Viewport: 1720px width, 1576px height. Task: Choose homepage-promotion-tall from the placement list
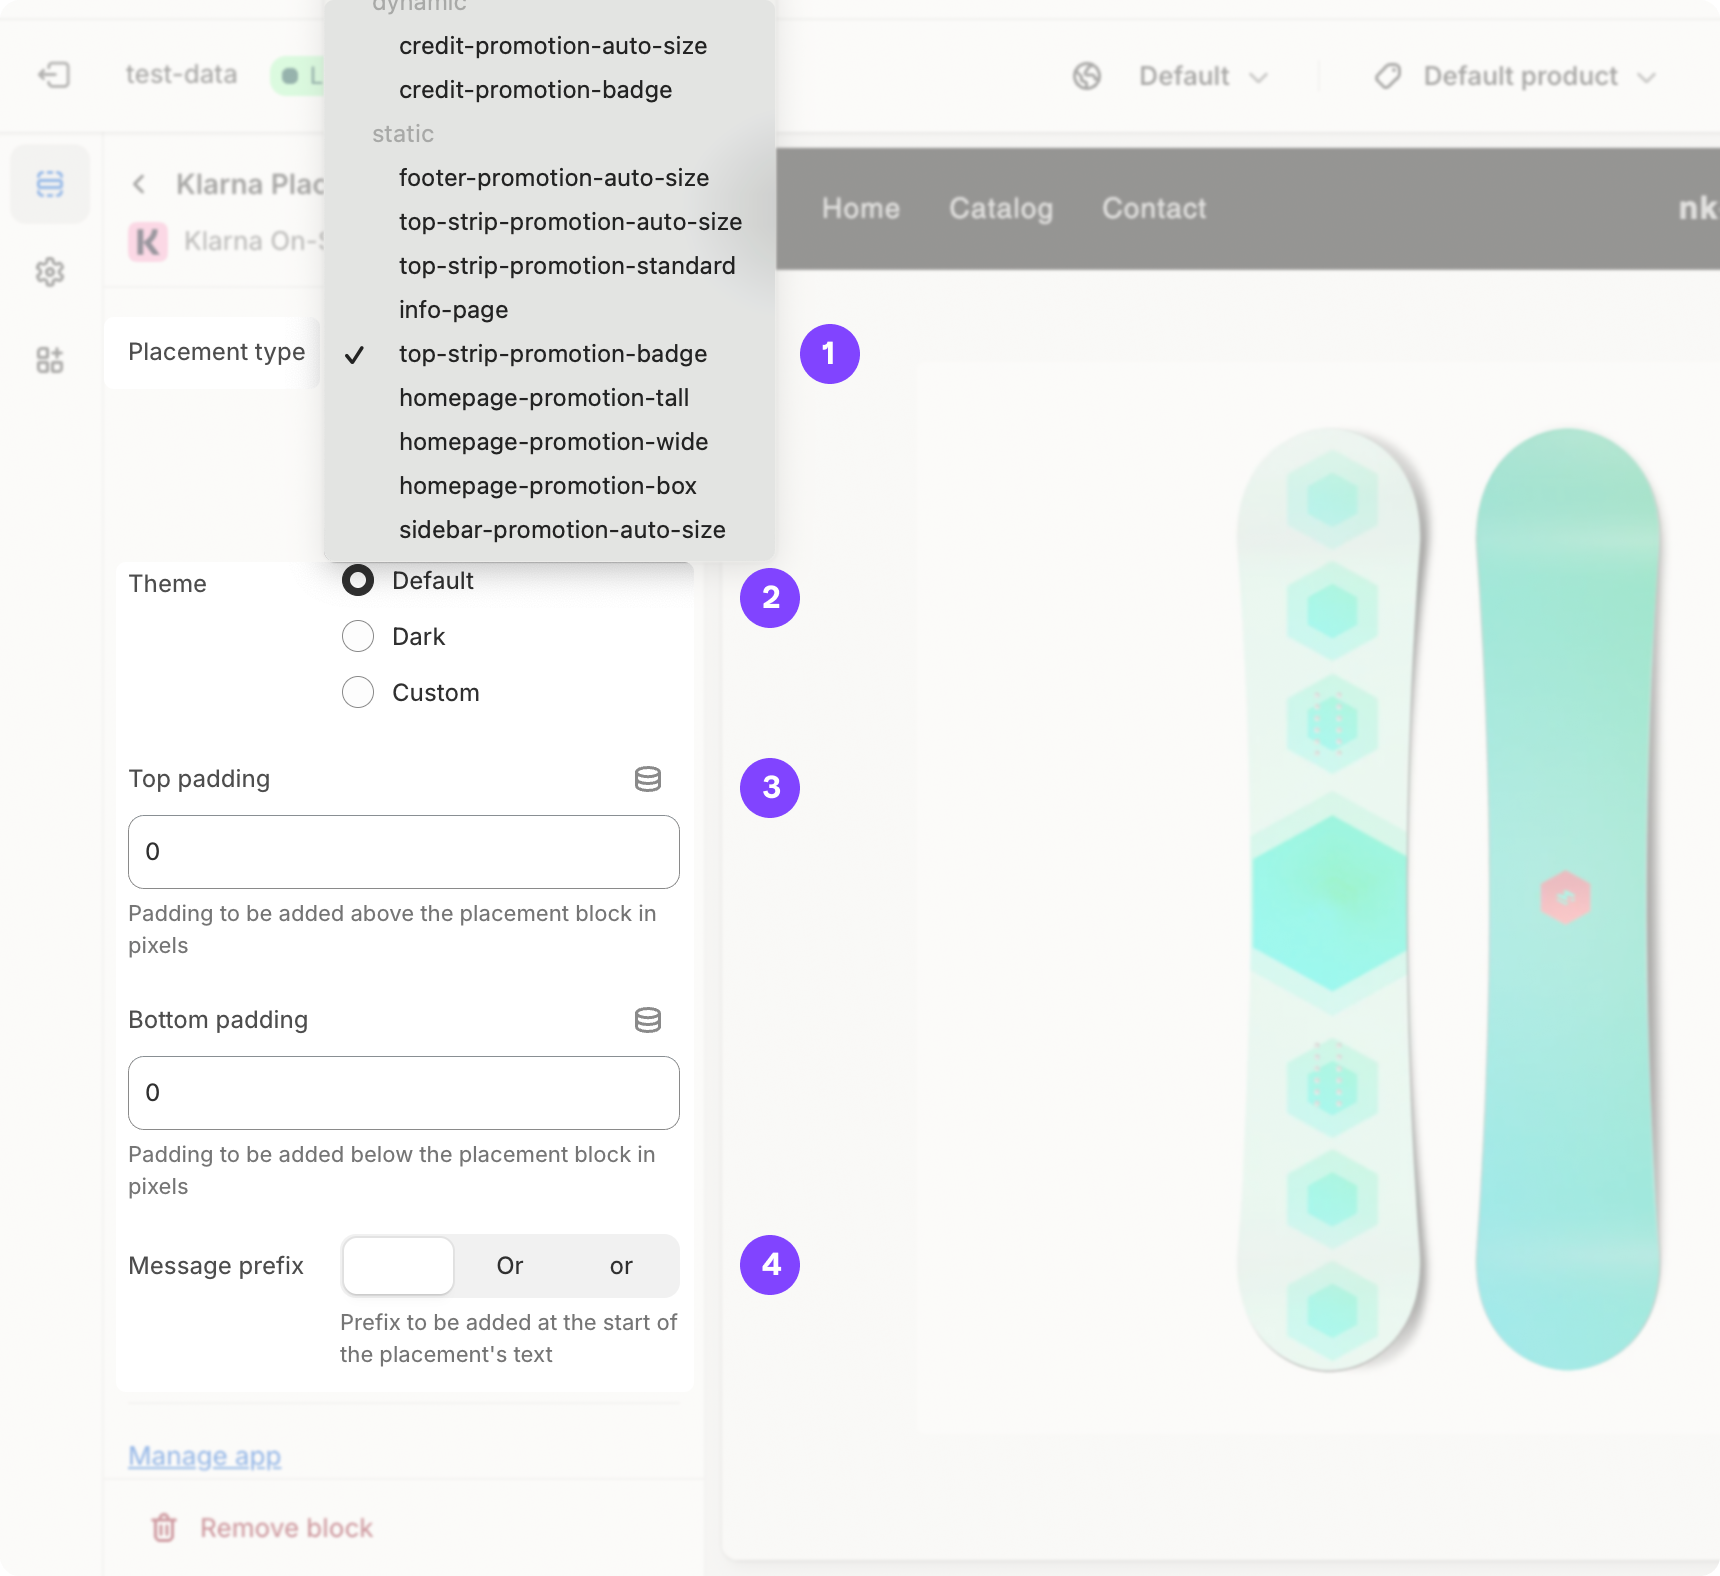[544, 397]
